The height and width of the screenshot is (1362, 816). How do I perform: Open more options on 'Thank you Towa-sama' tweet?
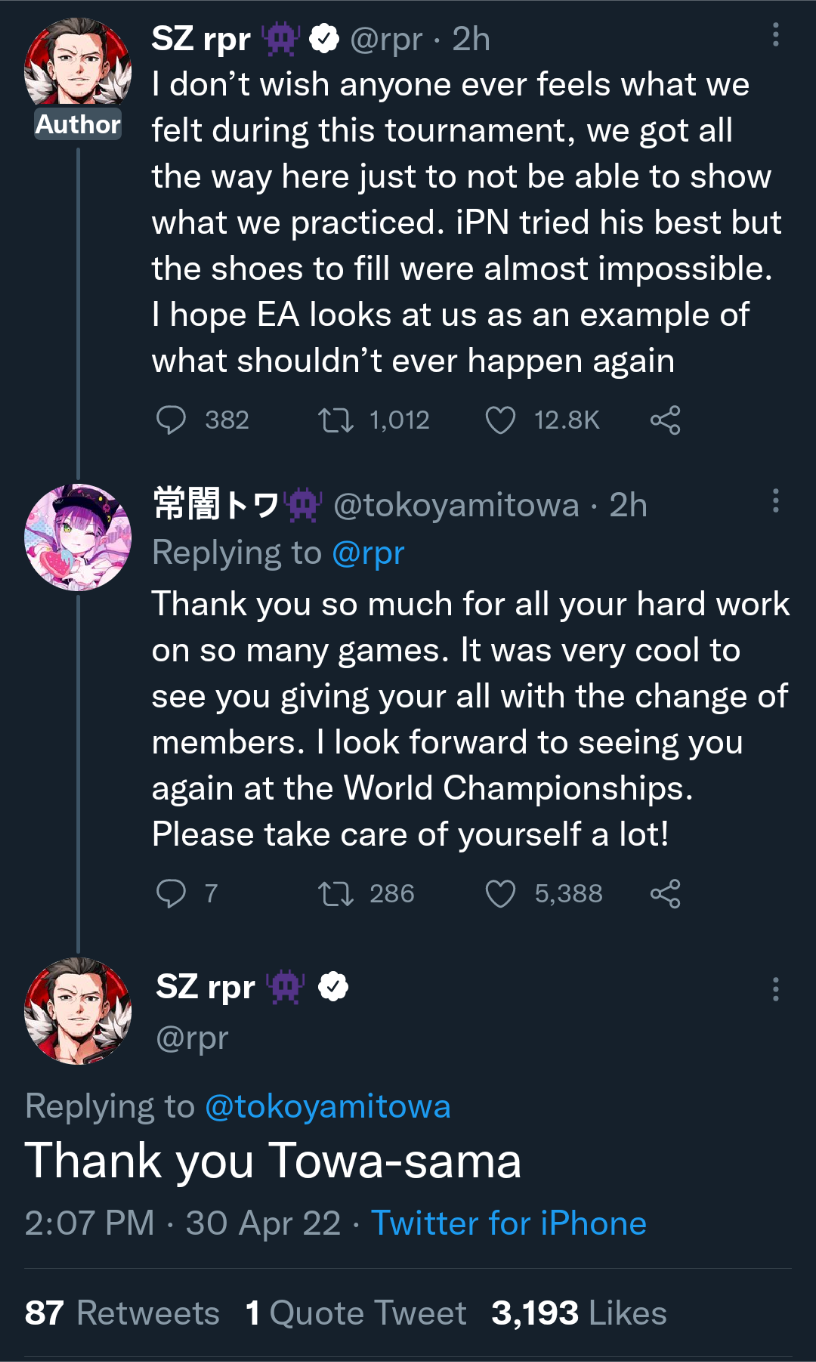(776, 989)
